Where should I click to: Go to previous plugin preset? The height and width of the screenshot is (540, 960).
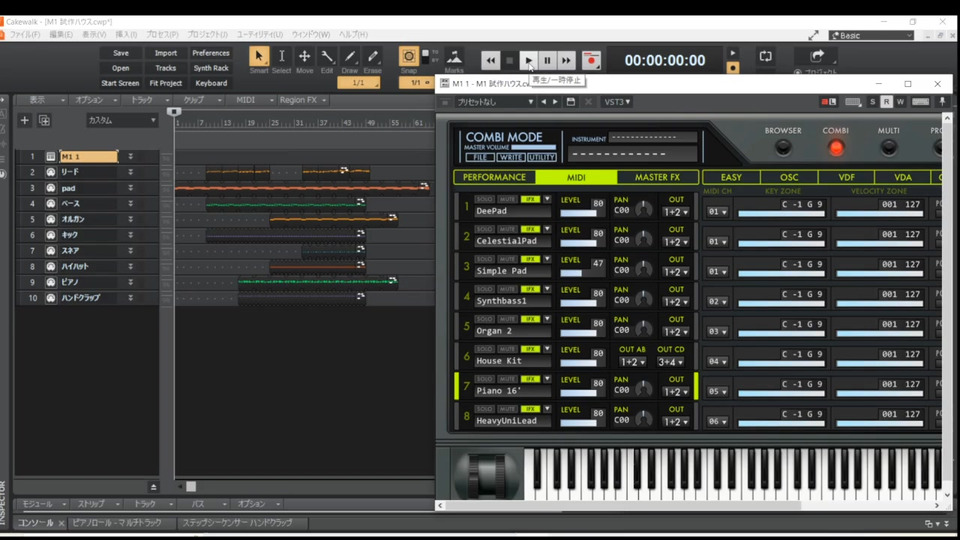pos(543,102)
